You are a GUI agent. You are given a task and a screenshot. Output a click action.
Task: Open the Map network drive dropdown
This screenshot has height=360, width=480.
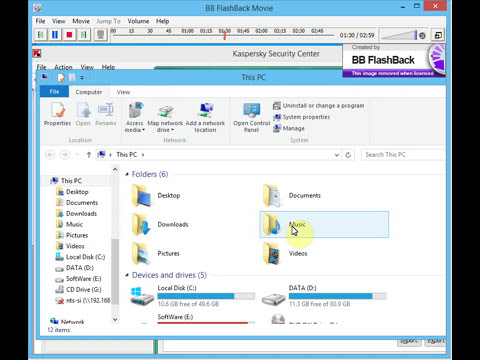tap(165, 117)
